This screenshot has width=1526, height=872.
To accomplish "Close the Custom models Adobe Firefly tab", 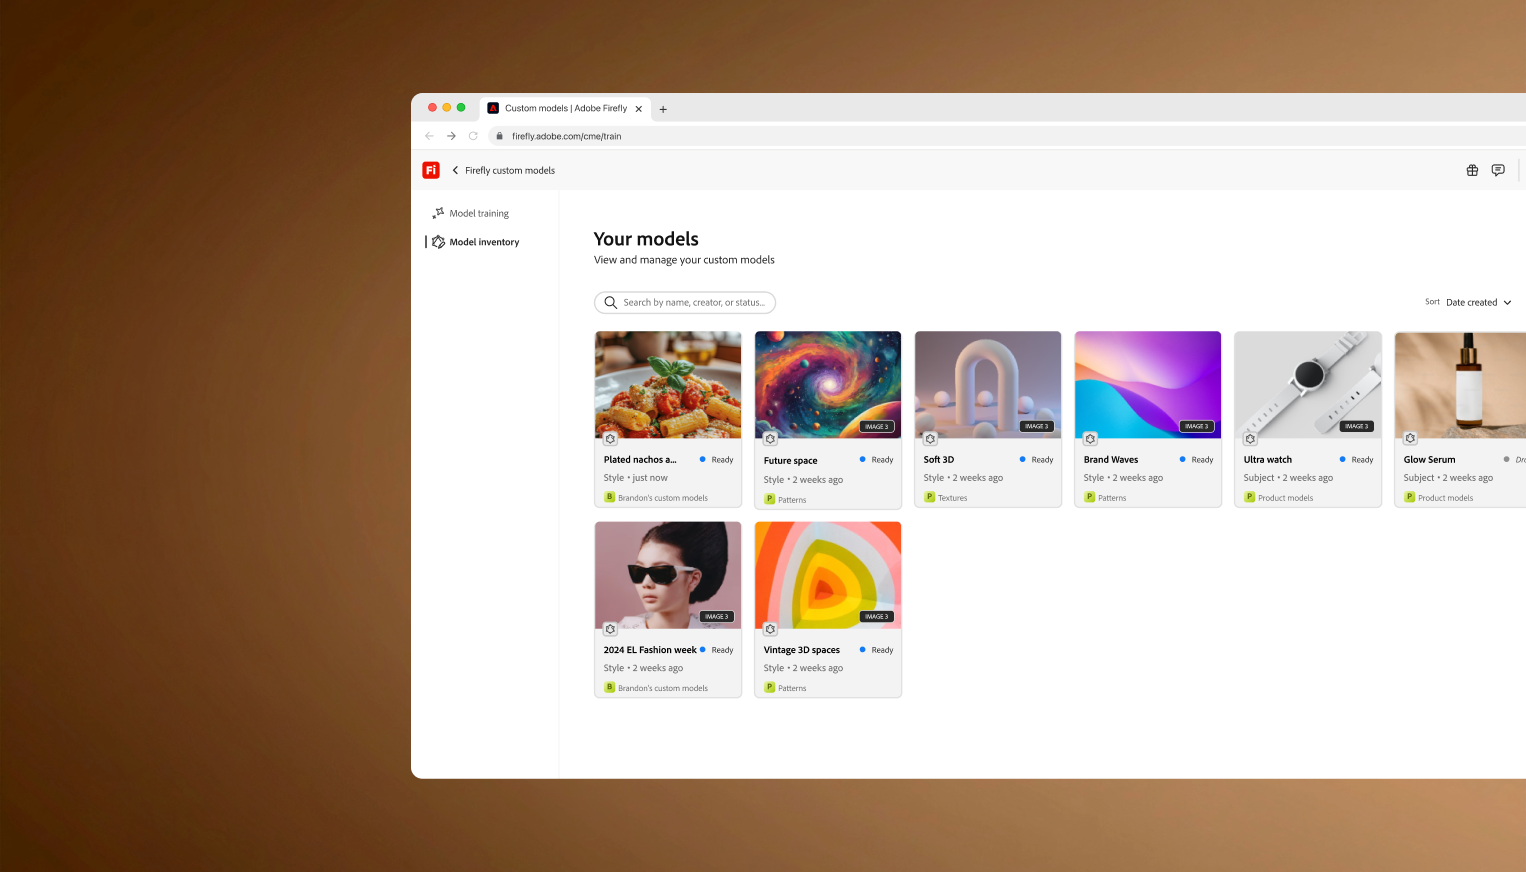I will 639,109.
